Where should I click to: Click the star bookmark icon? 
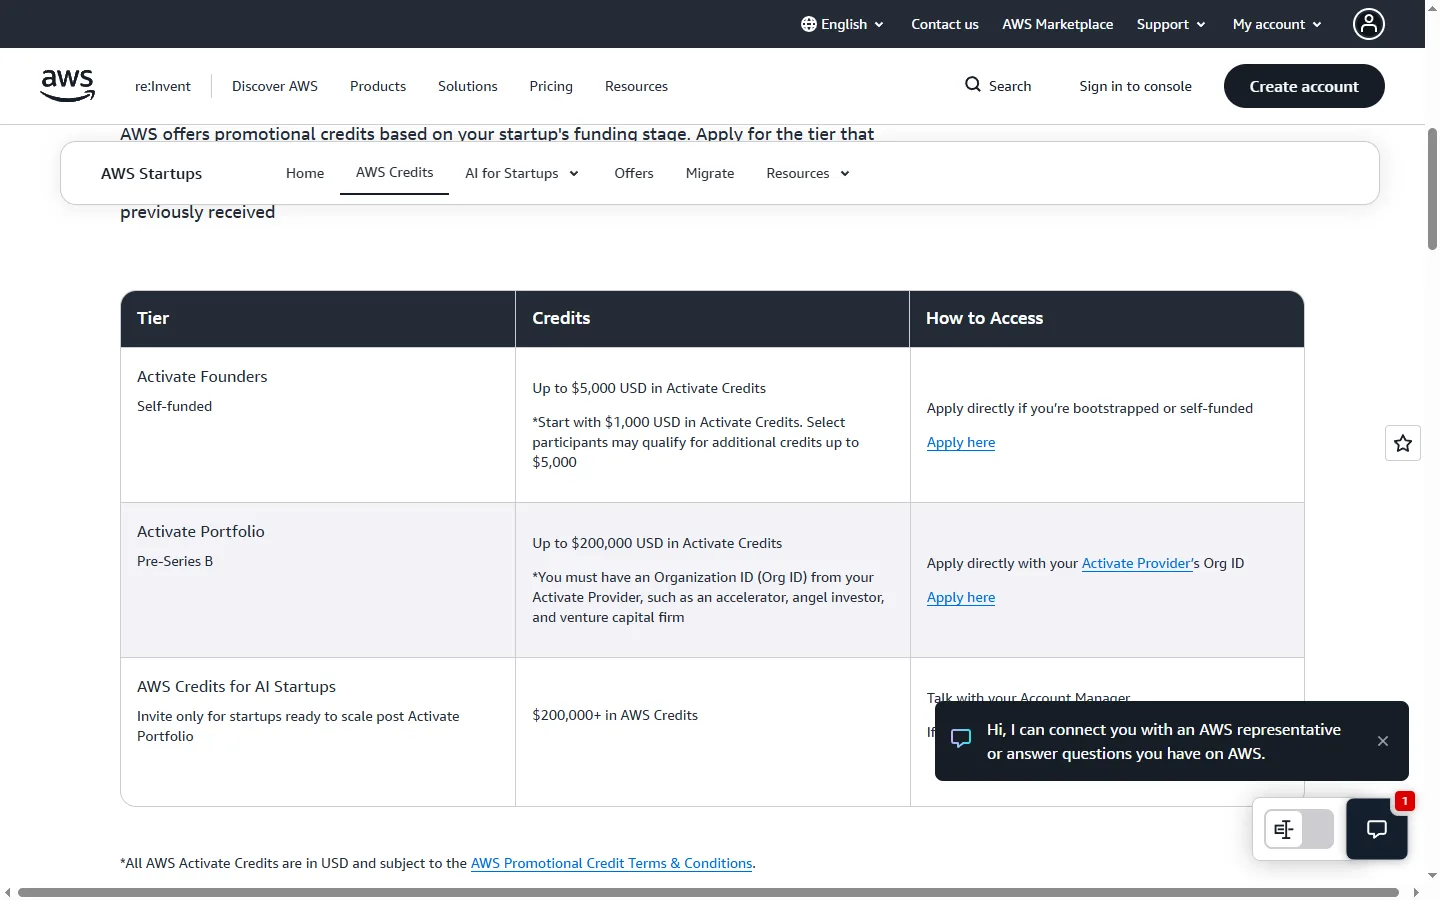point(1403,443)
